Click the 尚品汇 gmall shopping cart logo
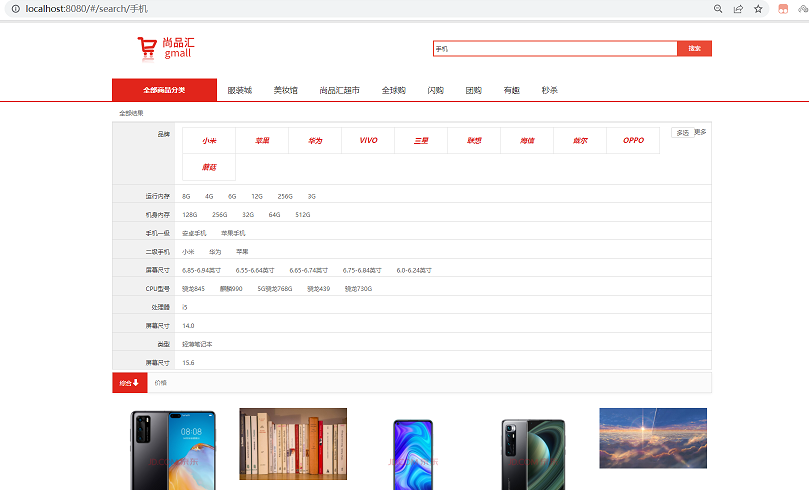 click(166, 48)
